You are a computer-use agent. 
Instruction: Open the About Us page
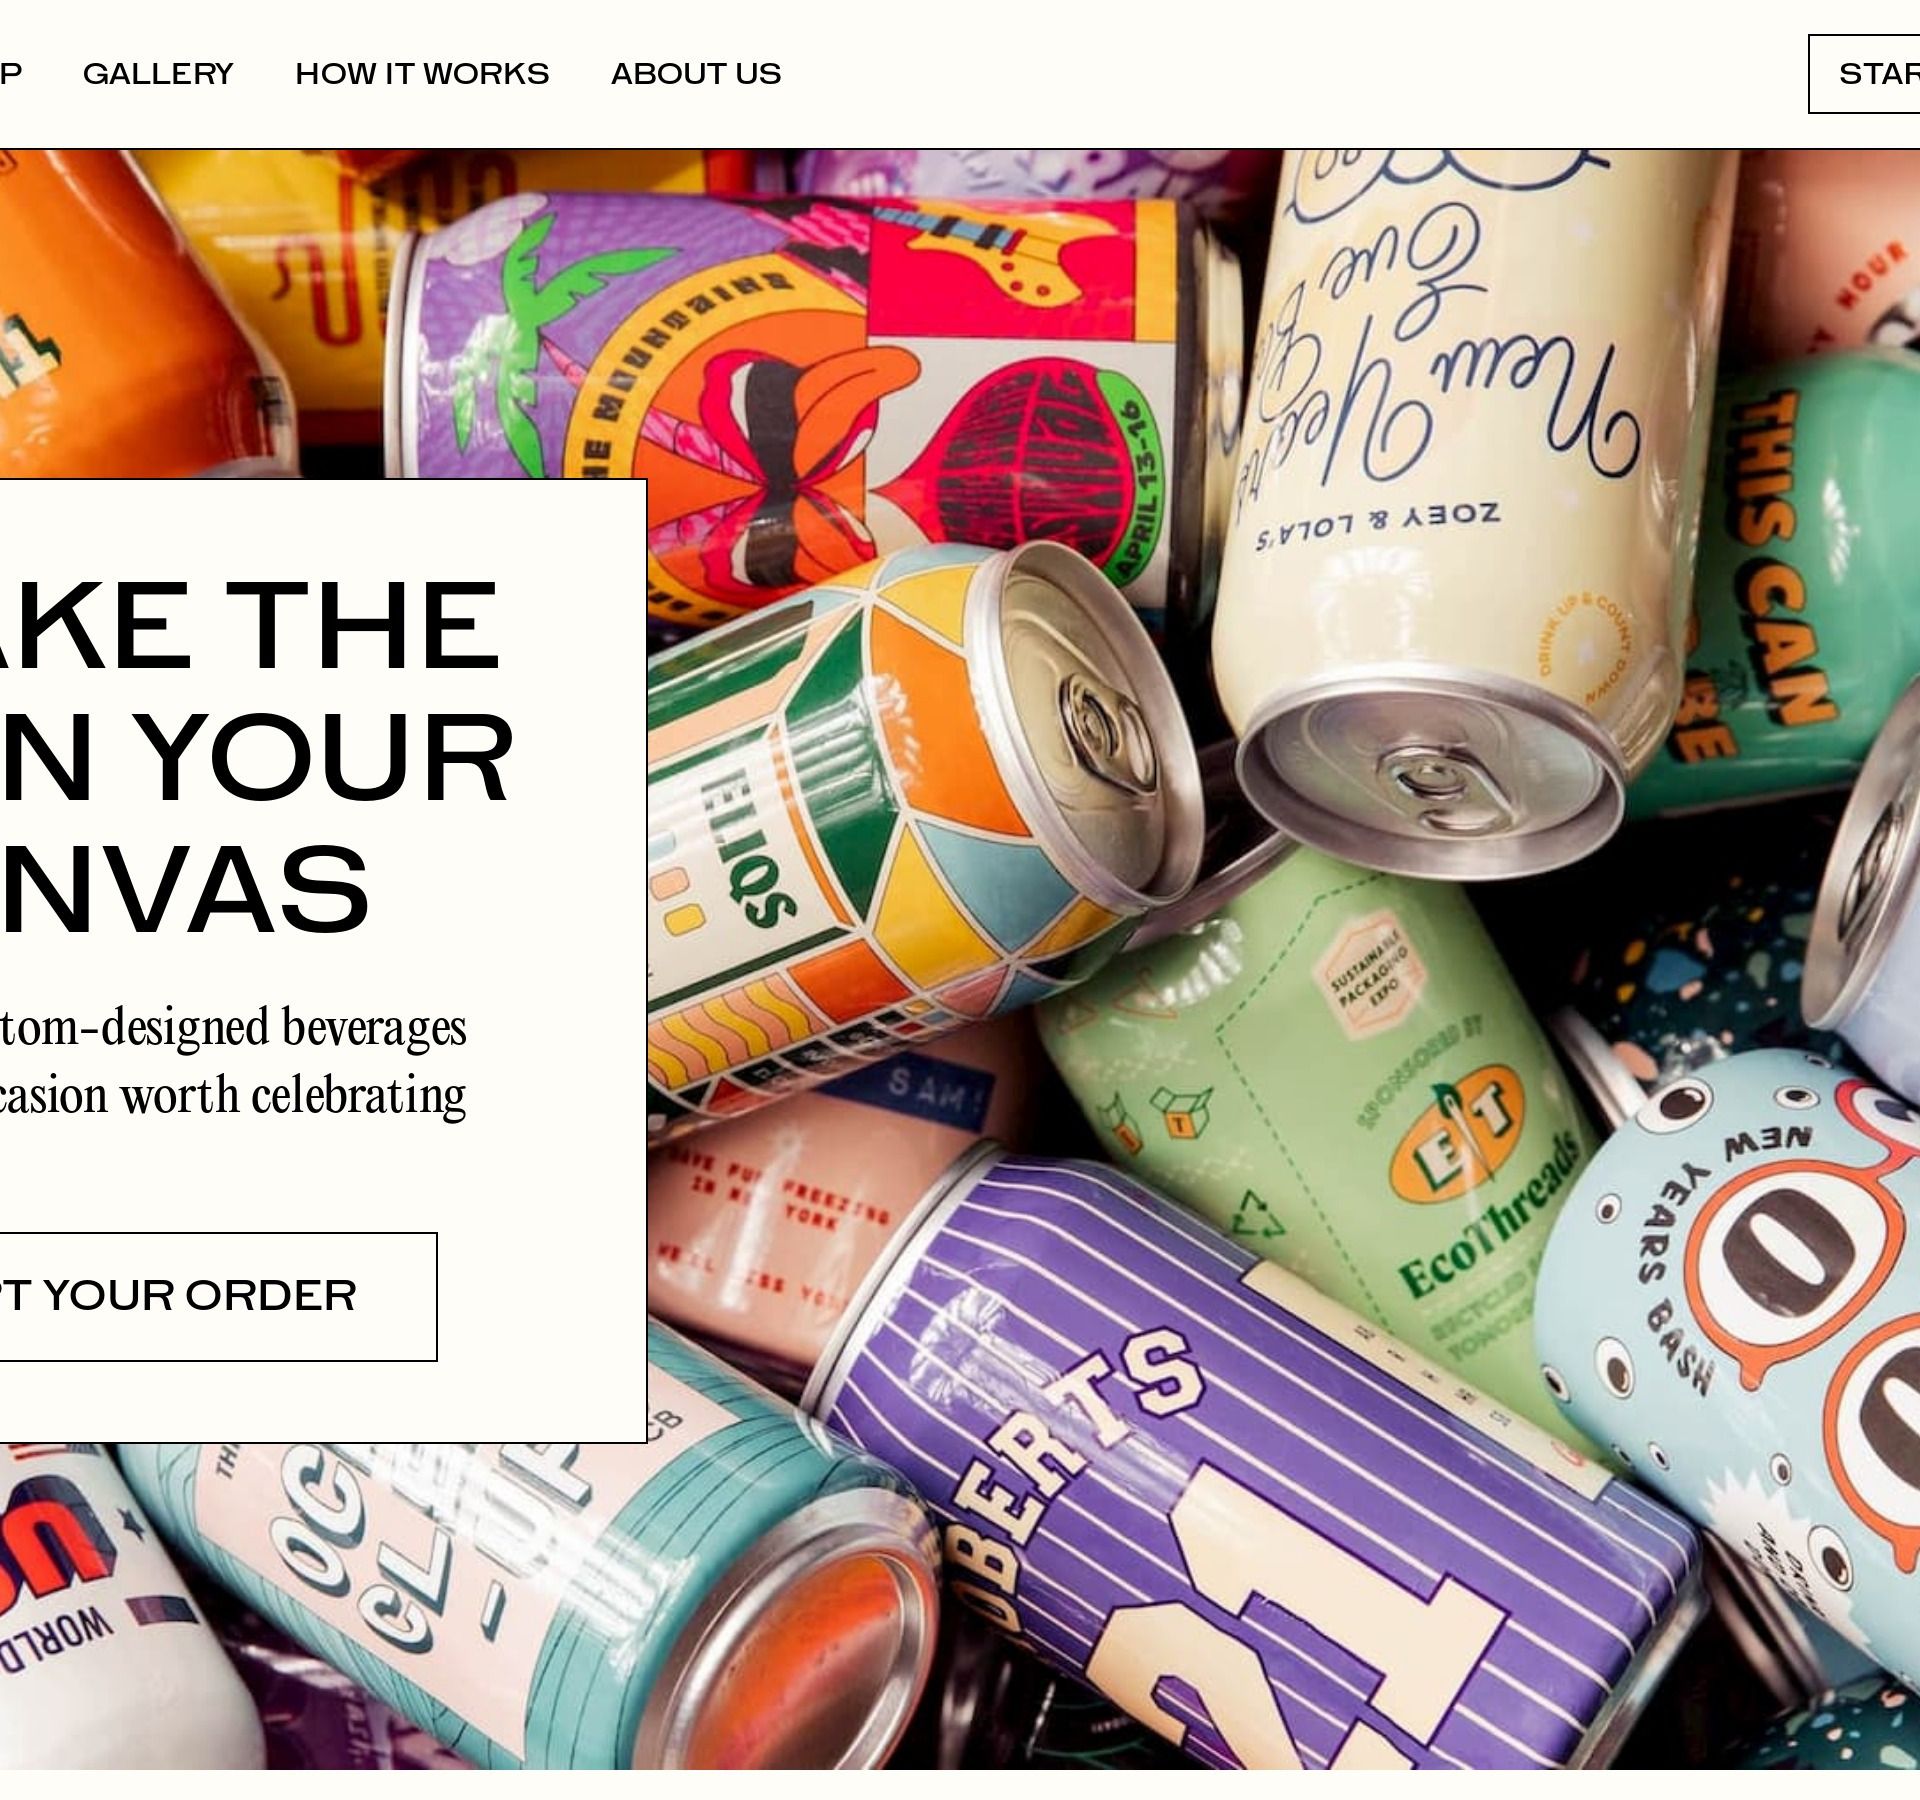[696, 74]
